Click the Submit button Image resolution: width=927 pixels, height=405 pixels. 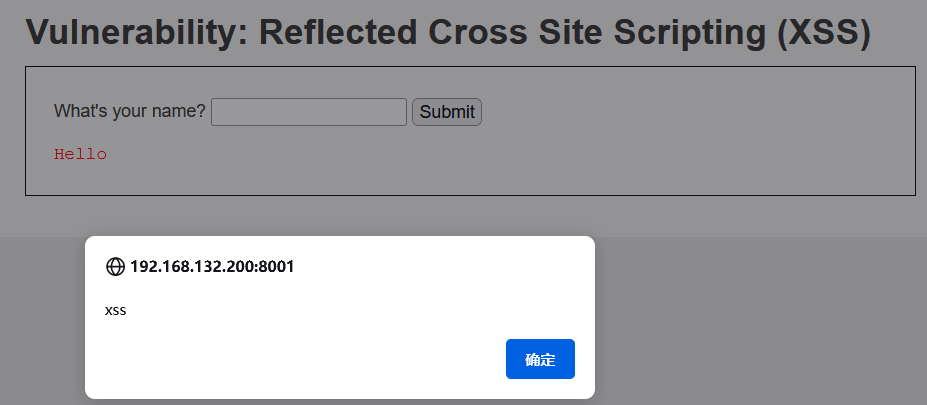(x=447, y=112)
